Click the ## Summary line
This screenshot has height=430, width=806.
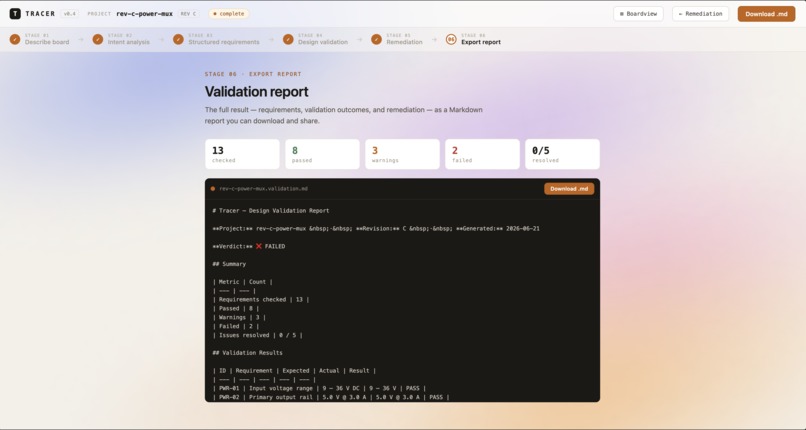pos(229,264)
